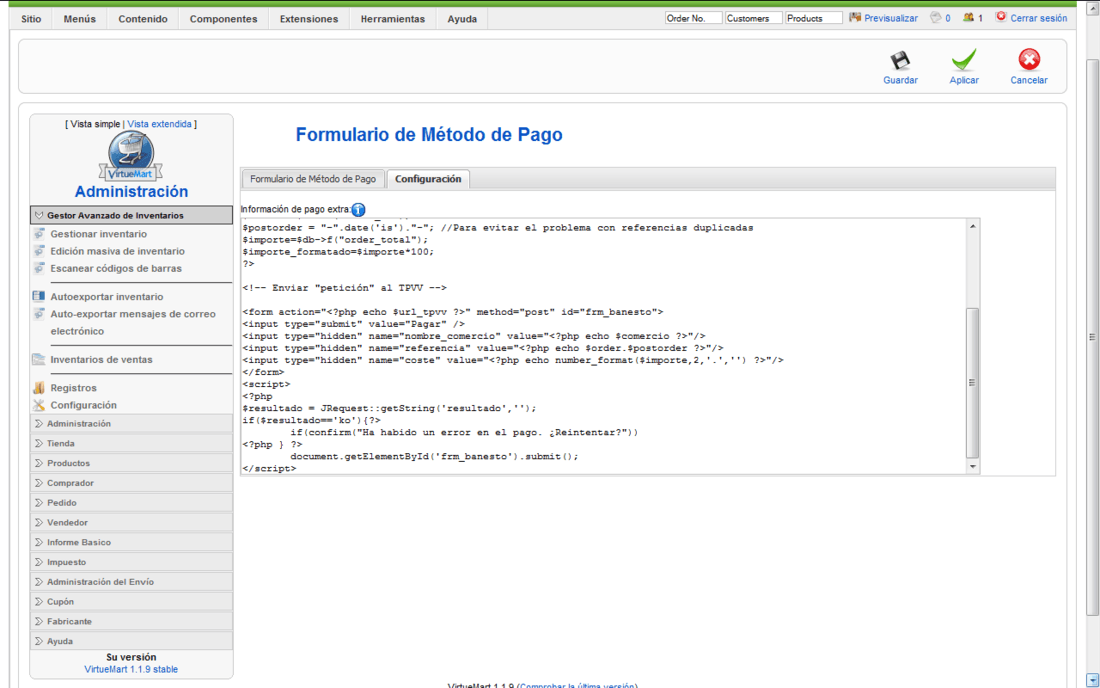Open the Sitio menu

(x=31, y=19)
